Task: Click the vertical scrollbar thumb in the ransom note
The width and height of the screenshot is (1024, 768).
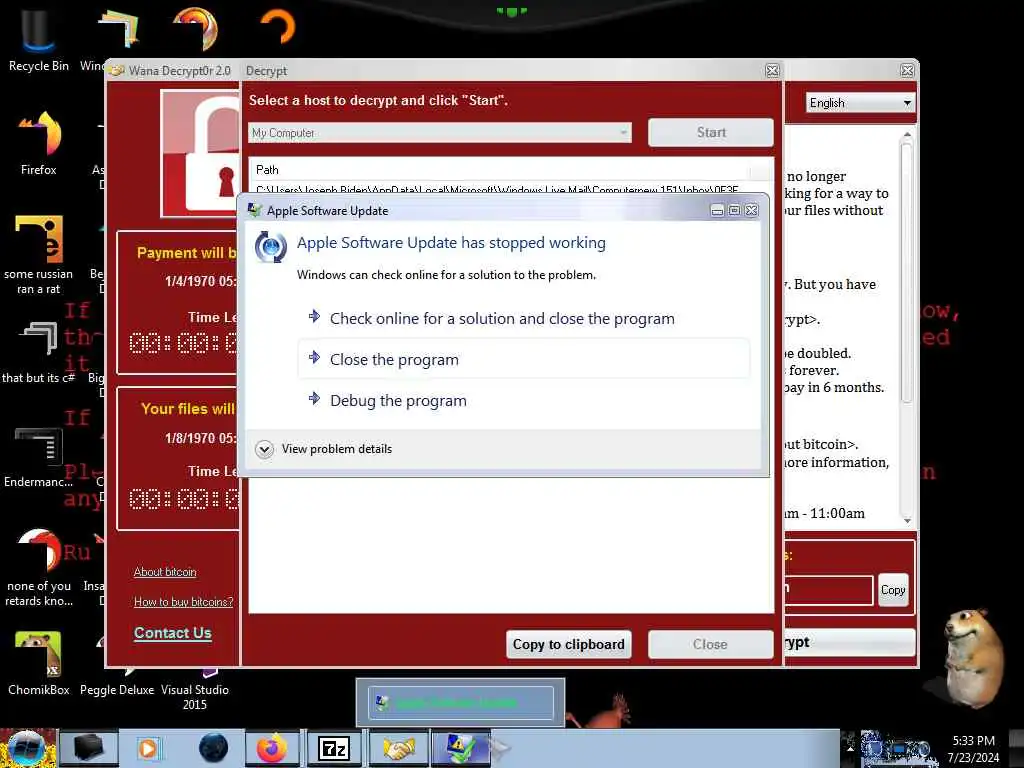Action: (906, 273)
